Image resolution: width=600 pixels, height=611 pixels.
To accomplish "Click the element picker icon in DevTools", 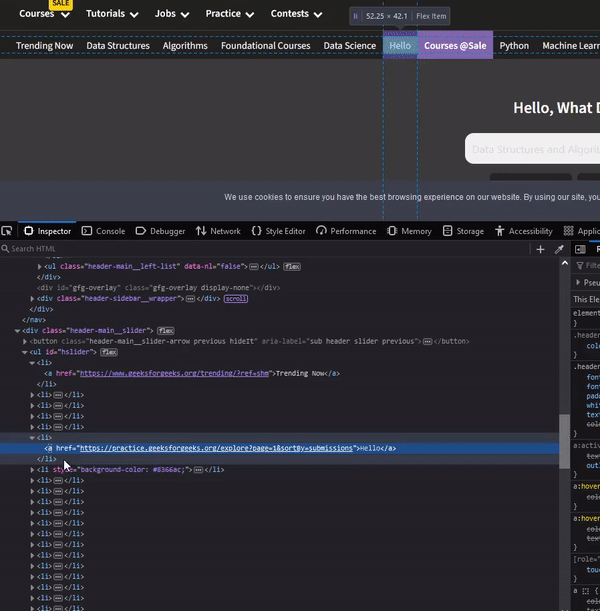I will pyautogui.click(x=7, y=231).
